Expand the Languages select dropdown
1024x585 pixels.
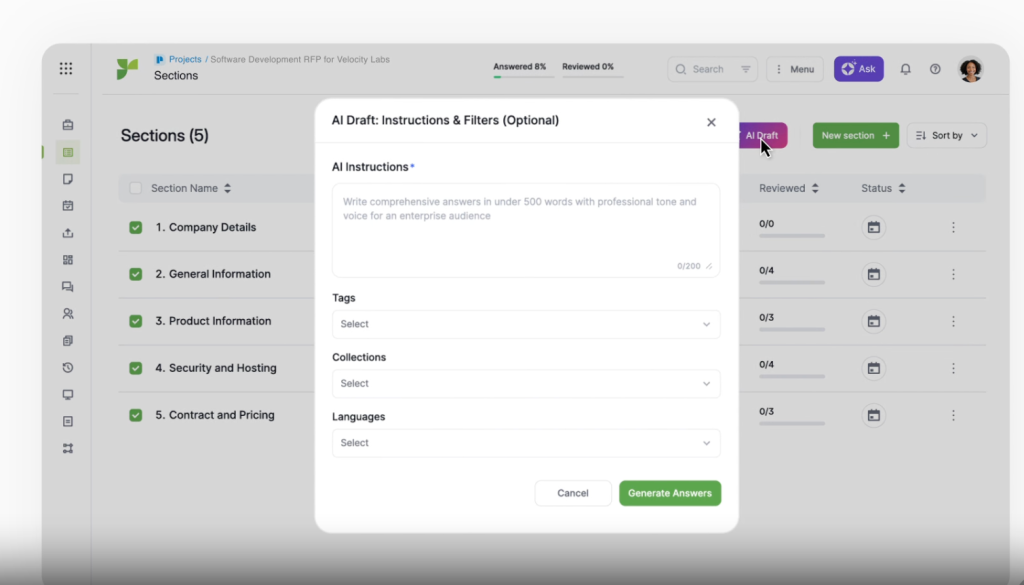pyautogui.click(x=526, y=442)
